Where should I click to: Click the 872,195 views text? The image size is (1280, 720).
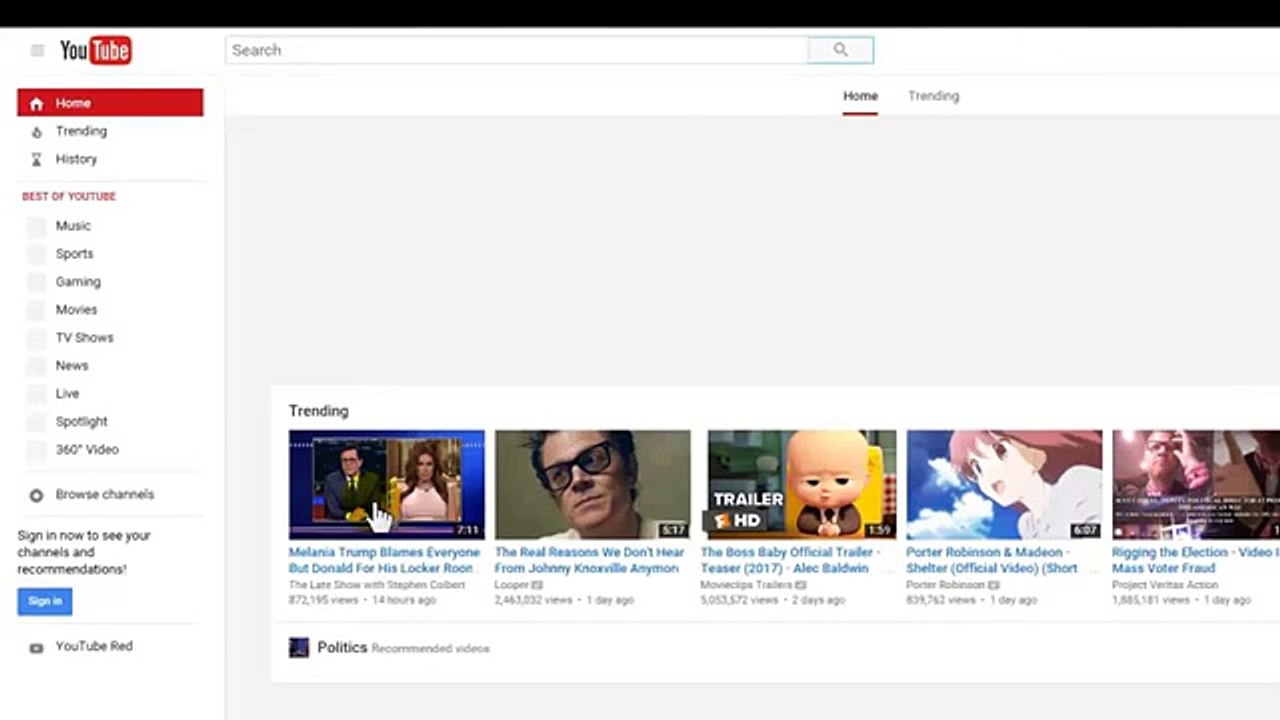(x=325, y=601)
